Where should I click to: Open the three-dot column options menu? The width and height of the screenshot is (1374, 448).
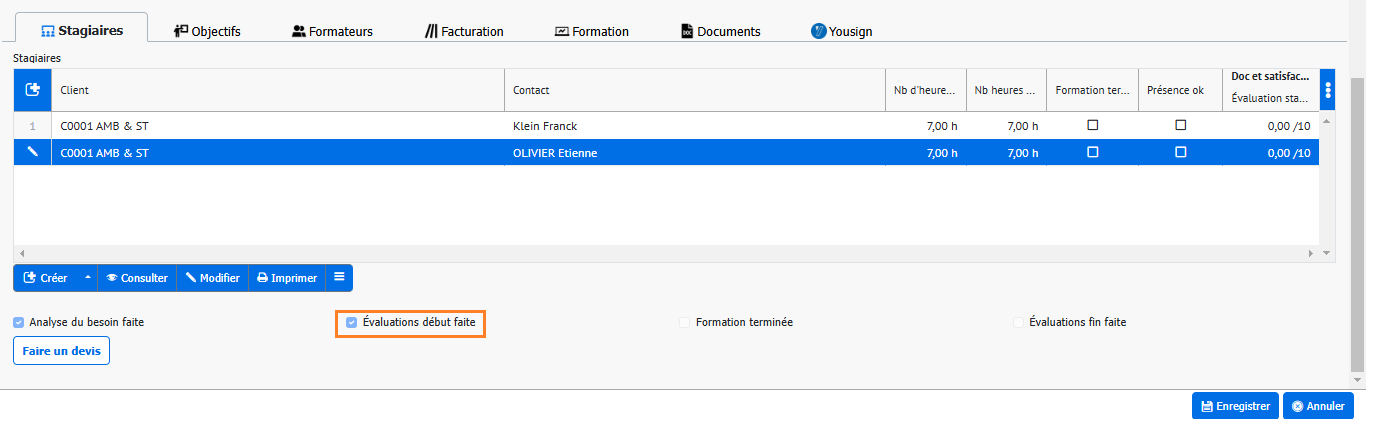[1327, 90]
